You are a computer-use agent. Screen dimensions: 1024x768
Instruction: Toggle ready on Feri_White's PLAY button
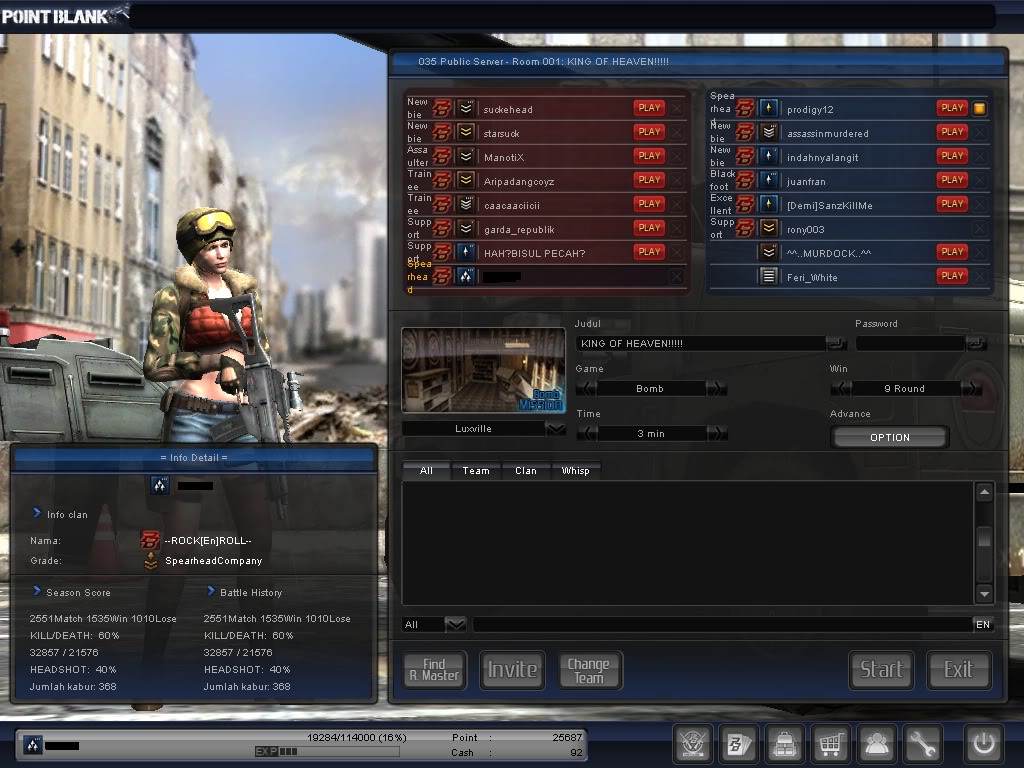click(951, 276)
